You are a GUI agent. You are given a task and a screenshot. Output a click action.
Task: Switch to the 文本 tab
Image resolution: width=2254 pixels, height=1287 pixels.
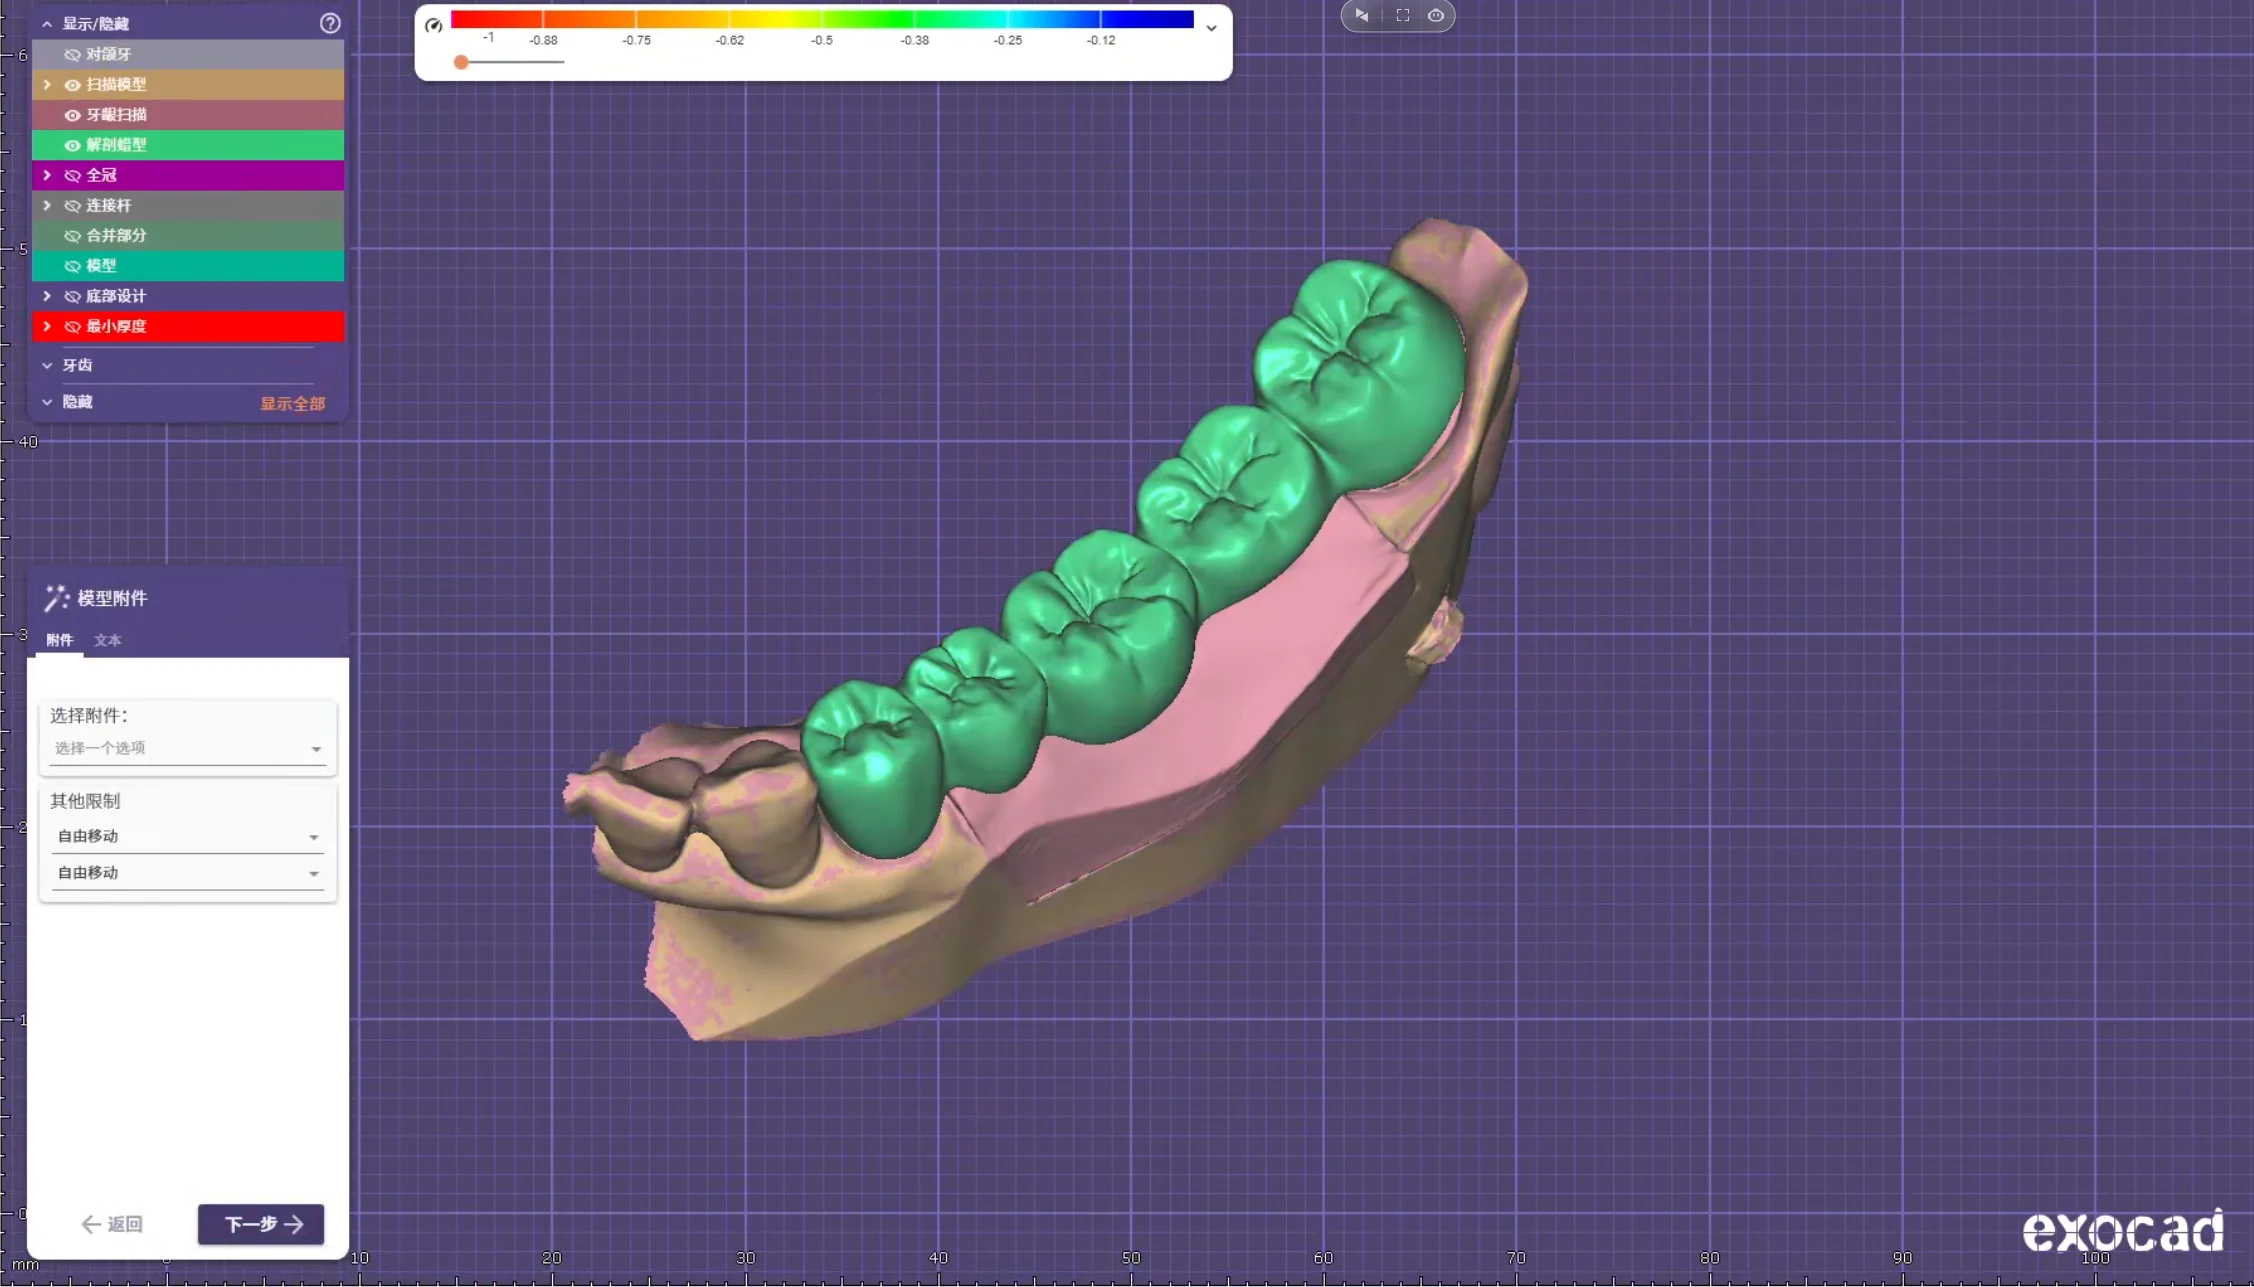point(107,640)
